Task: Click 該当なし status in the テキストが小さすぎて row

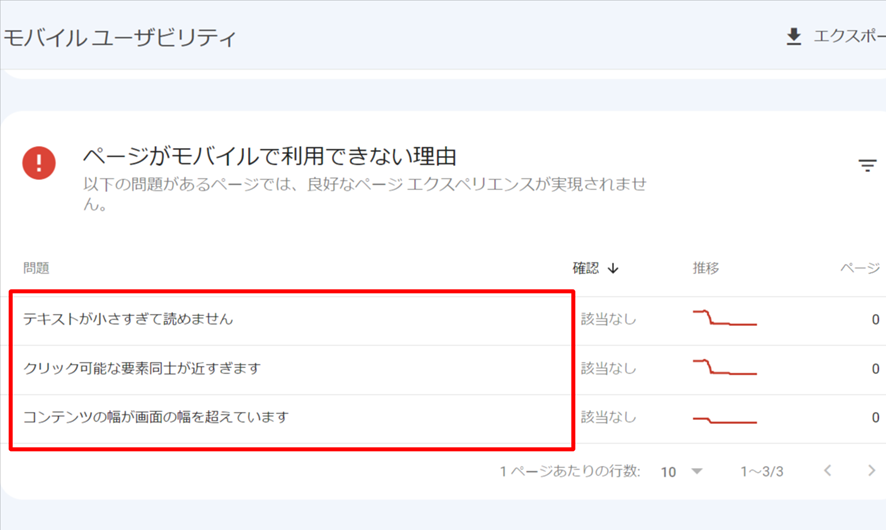Action: click(609, 319)
